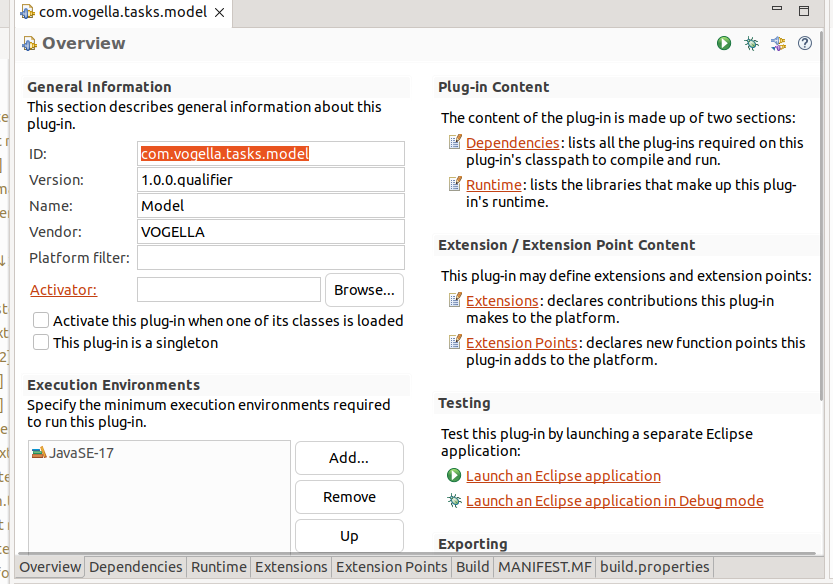Click the Browse... button for Activator
This screenshot has height=584, width=833.
coord(364,290)
